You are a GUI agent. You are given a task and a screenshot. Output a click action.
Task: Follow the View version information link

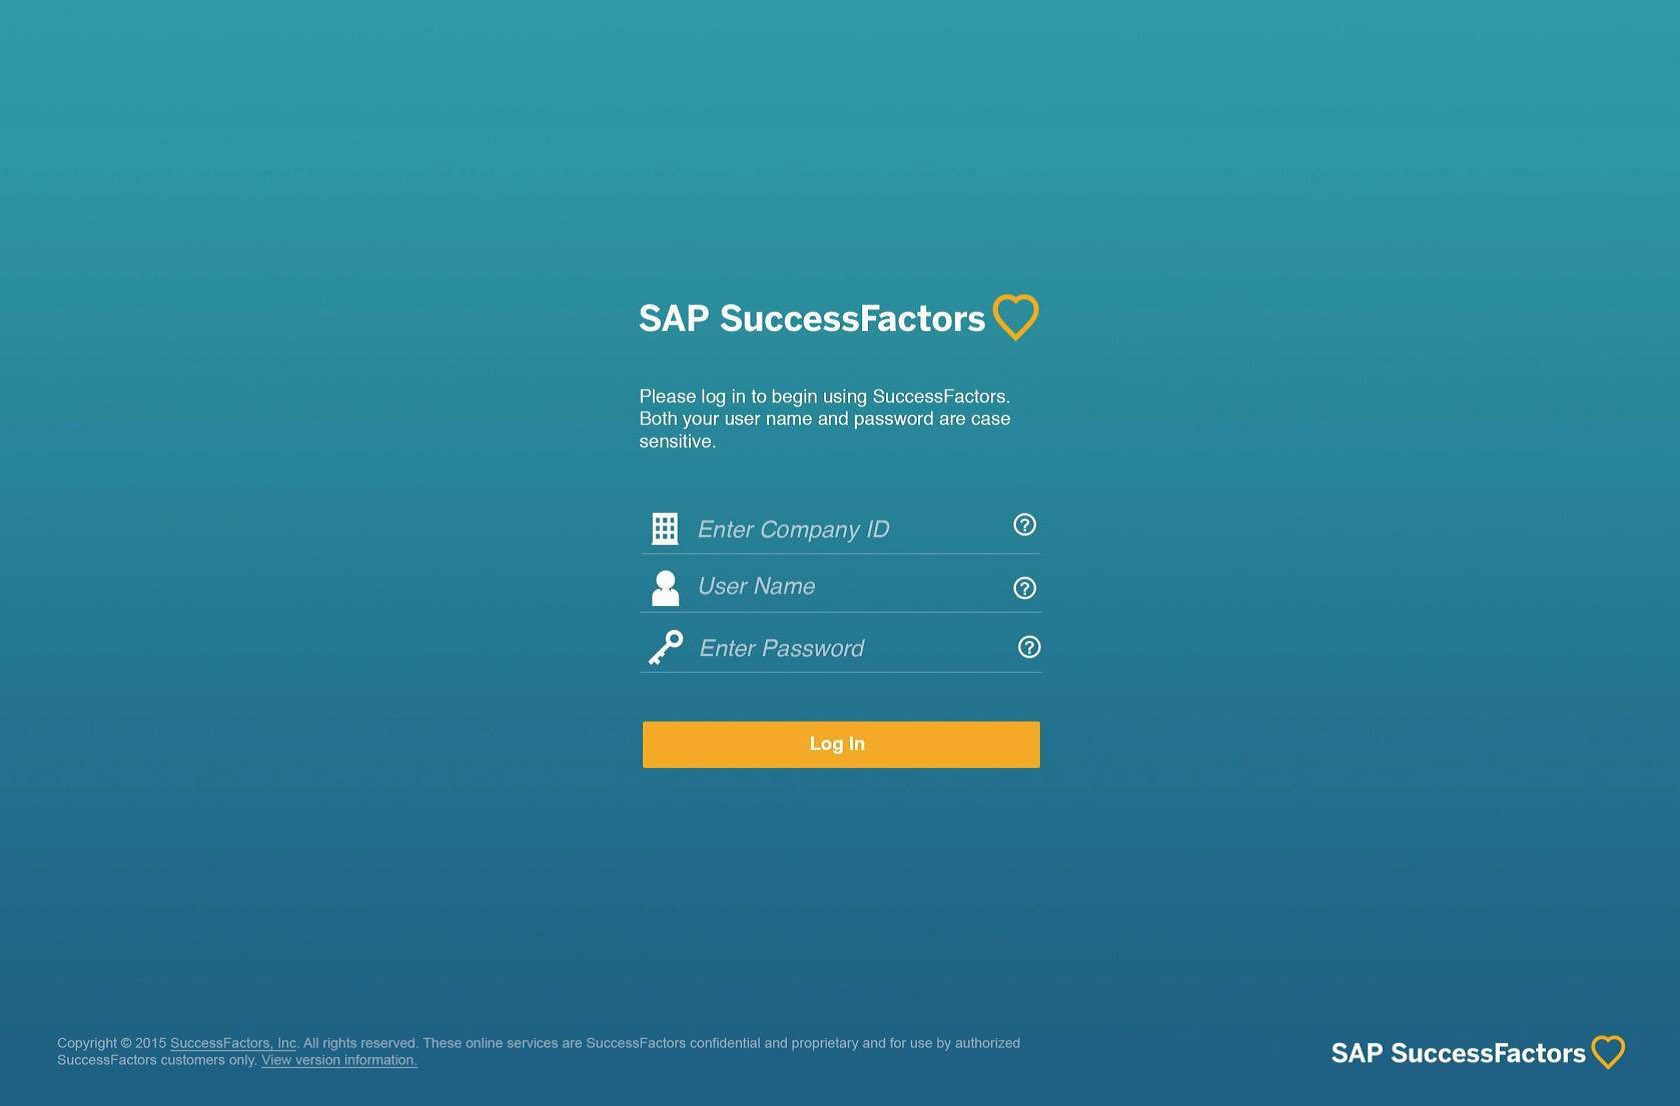pos(339,1060)
